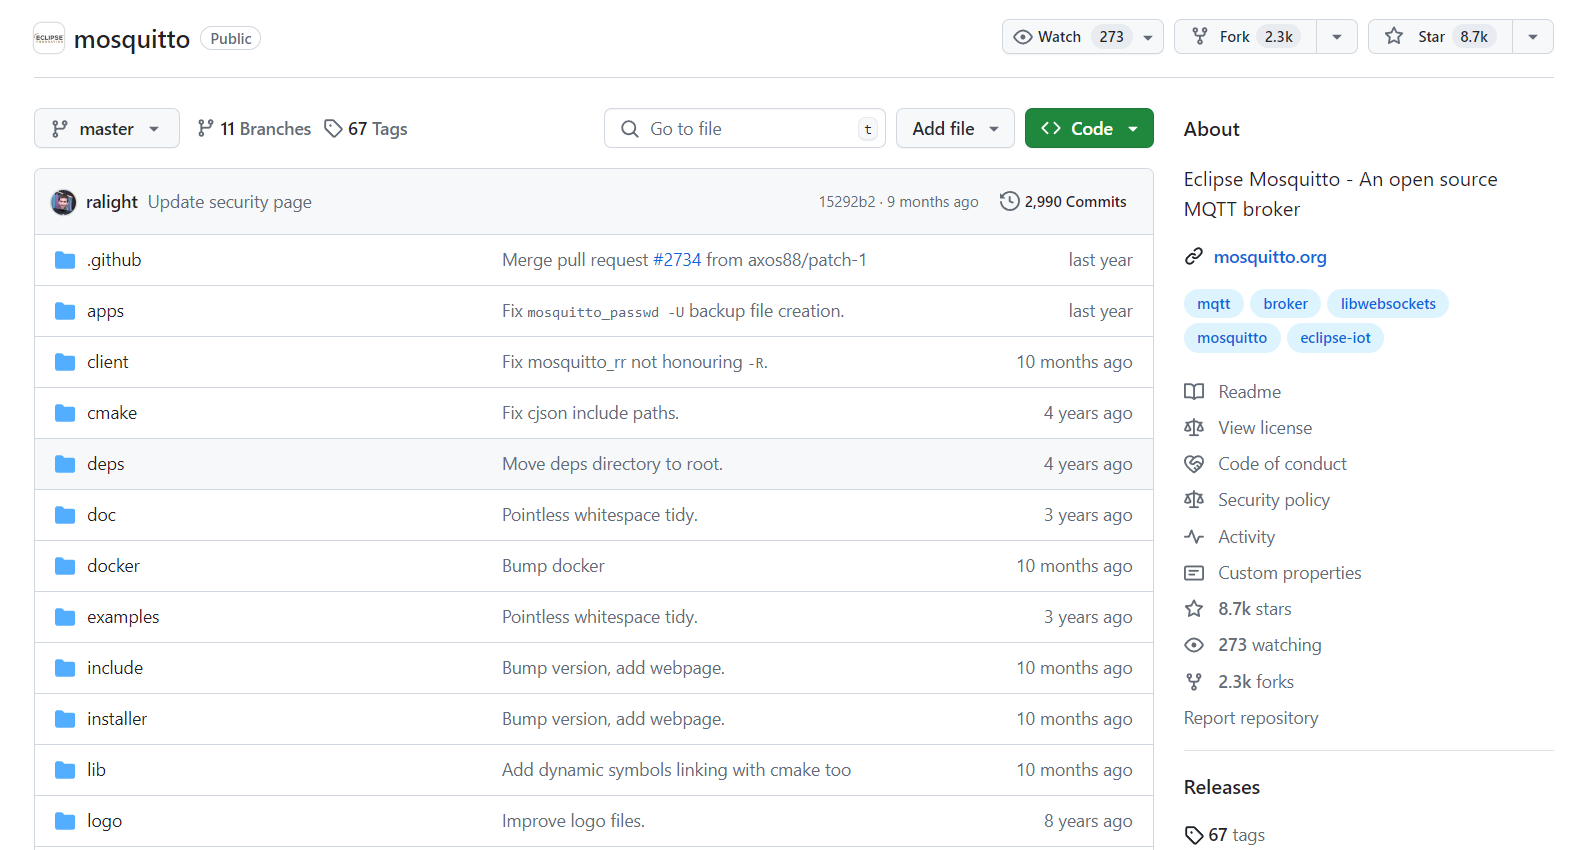Click the book icon beside Readme

pos(1194,392)
